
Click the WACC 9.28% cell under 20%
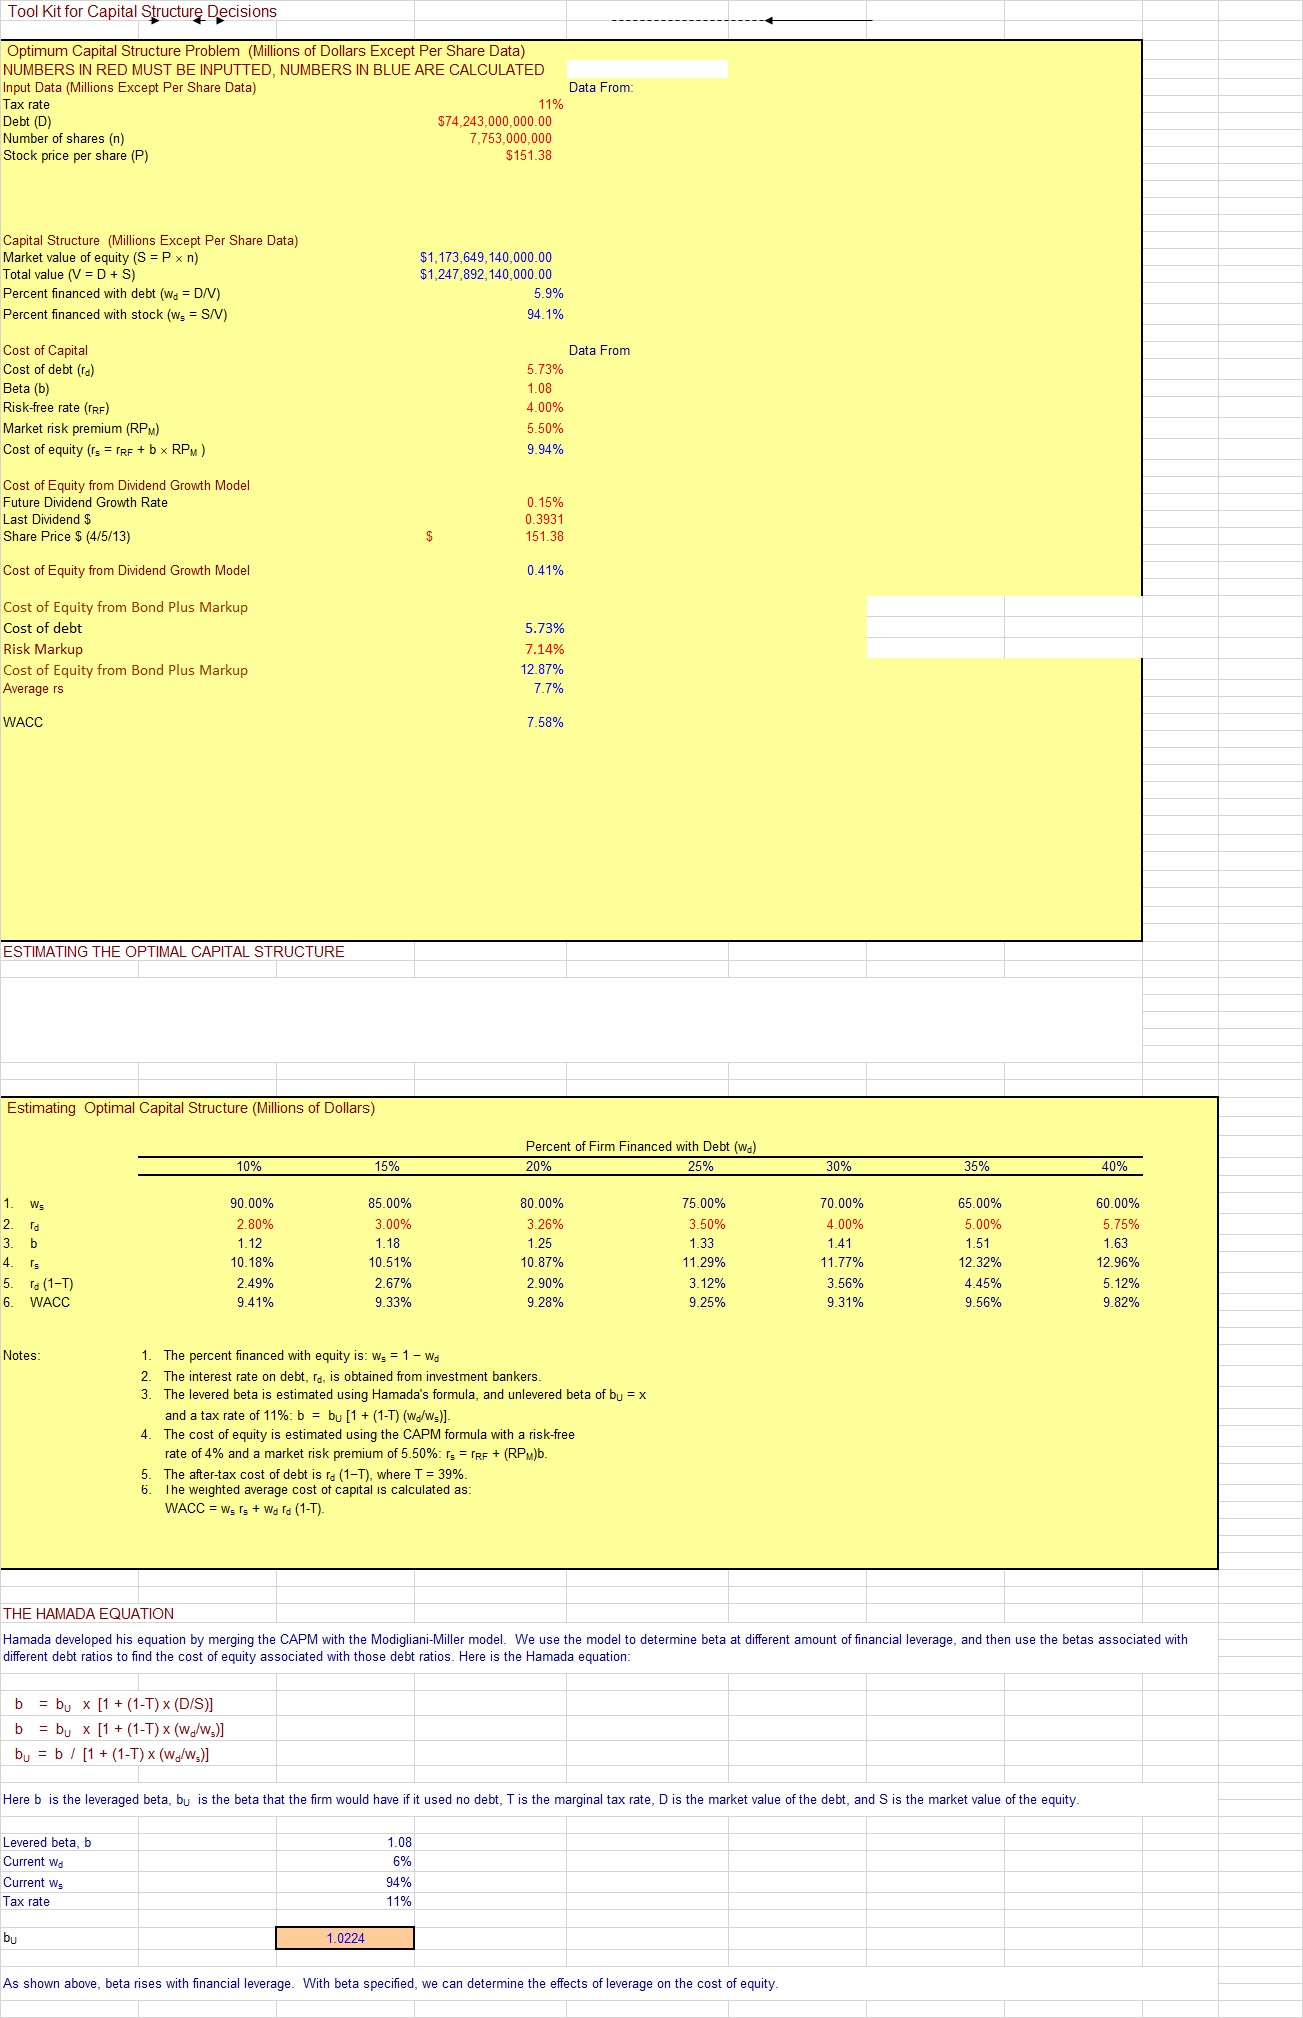pos(545,1303)
